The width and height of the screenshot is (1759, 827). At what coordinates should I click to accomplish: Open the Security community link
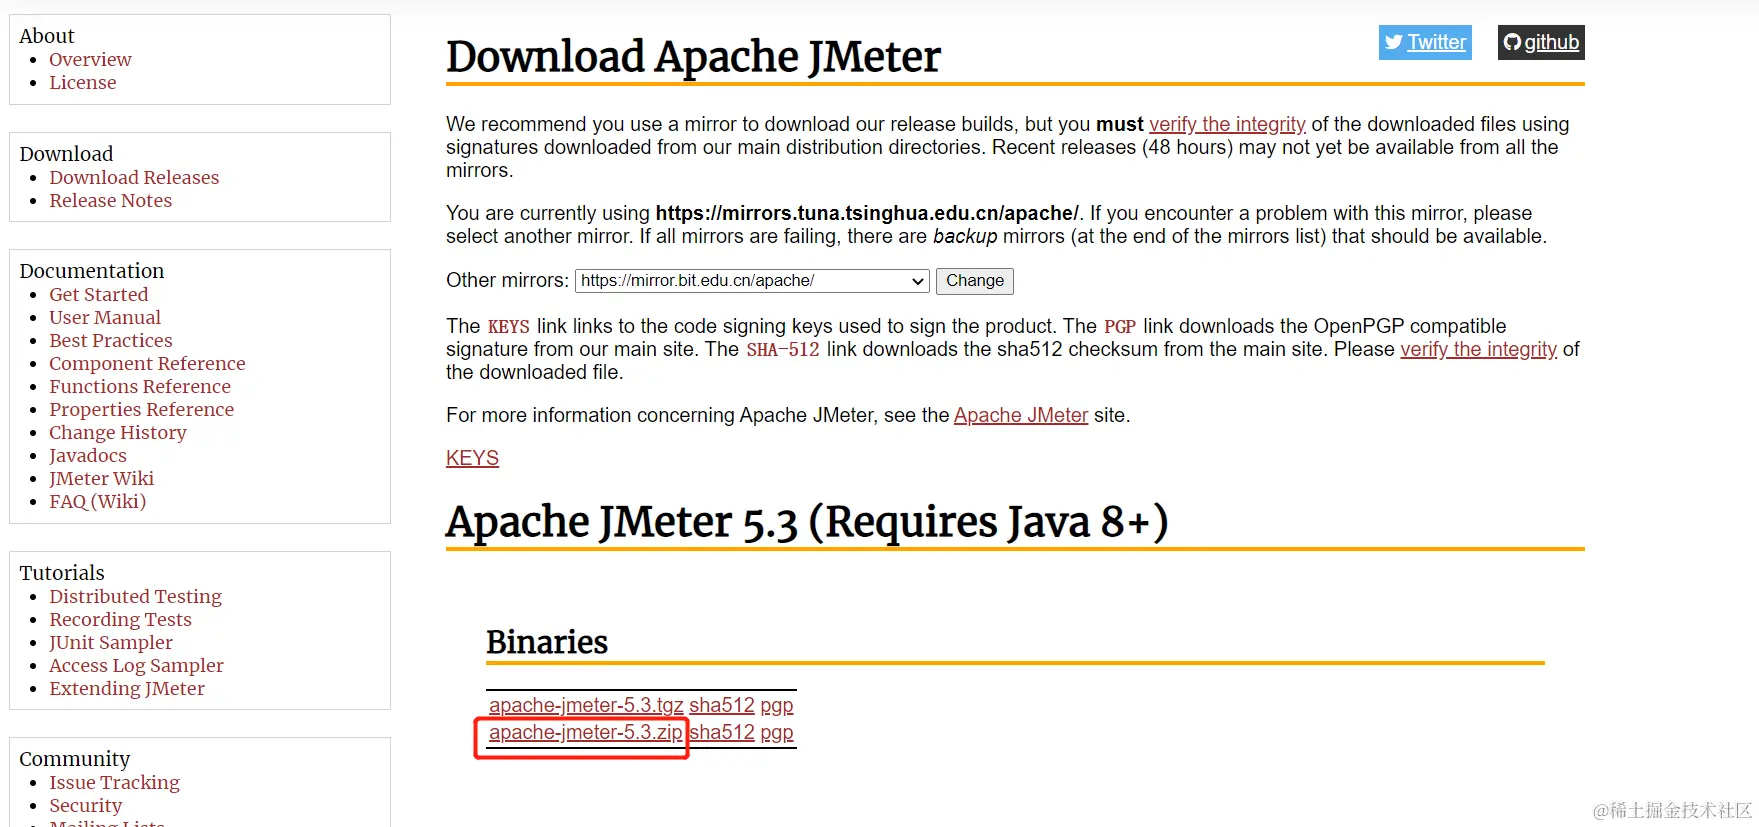click(x=86, y=805)
